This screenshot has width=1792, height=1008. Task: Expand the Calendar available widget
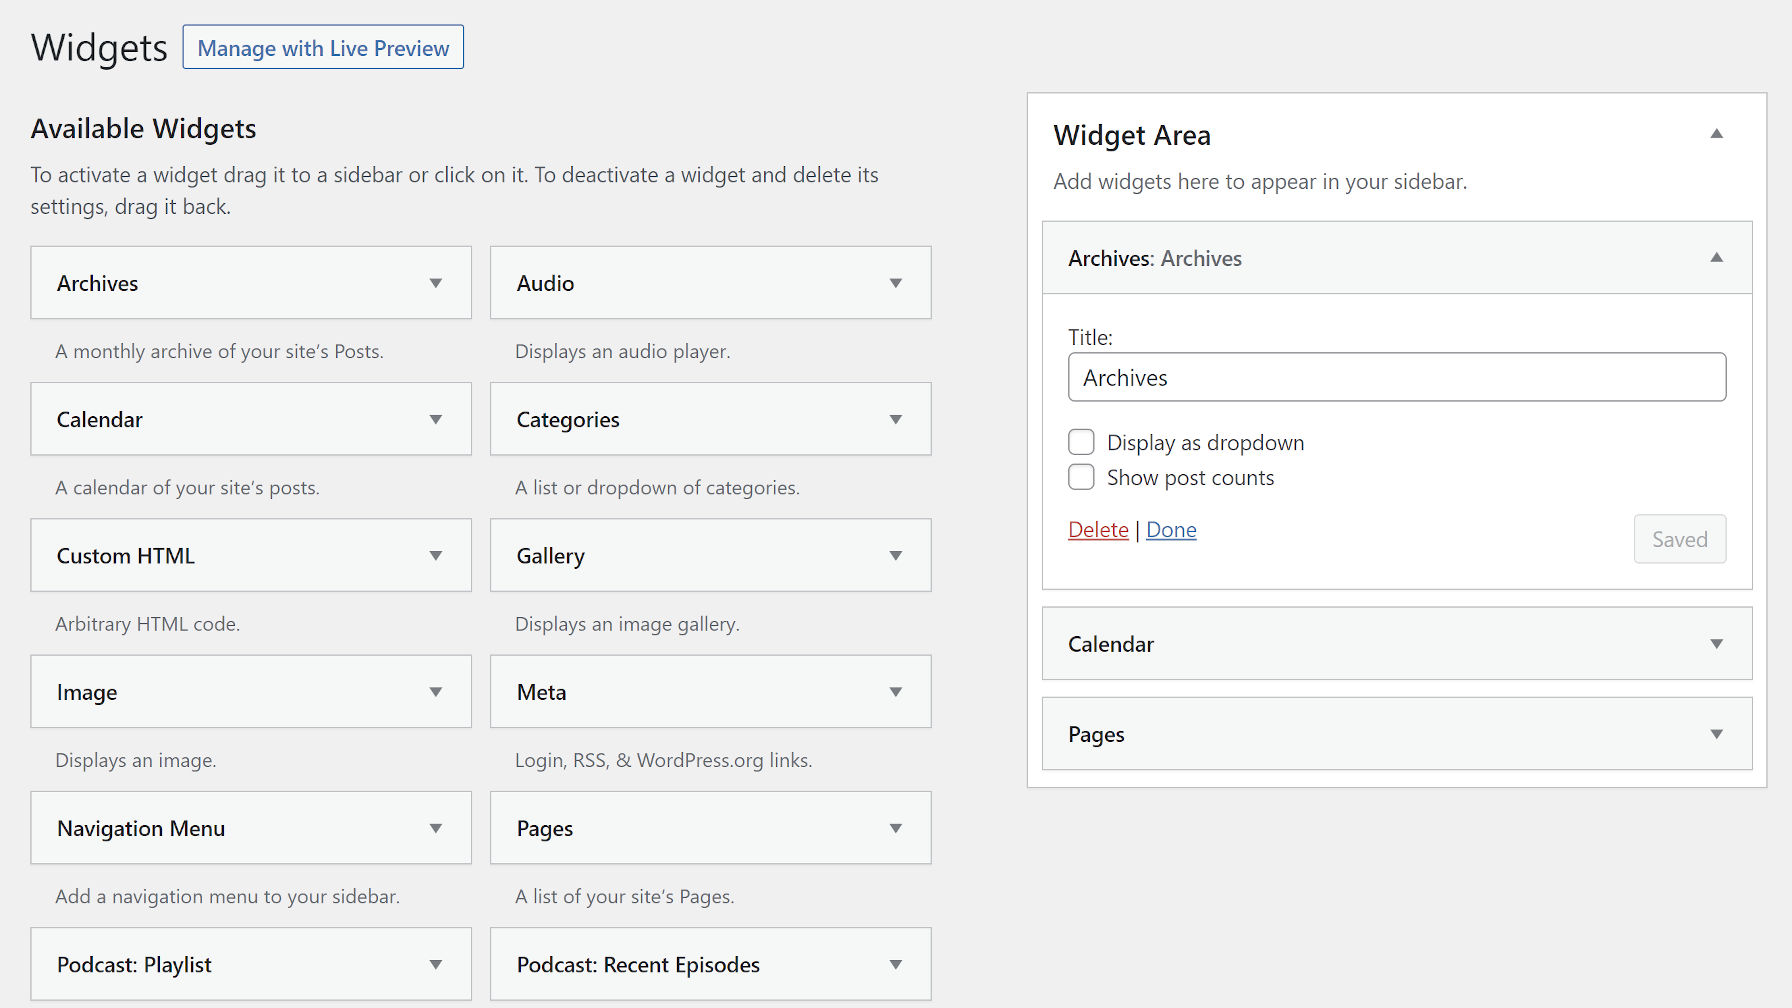coord(436,419)
